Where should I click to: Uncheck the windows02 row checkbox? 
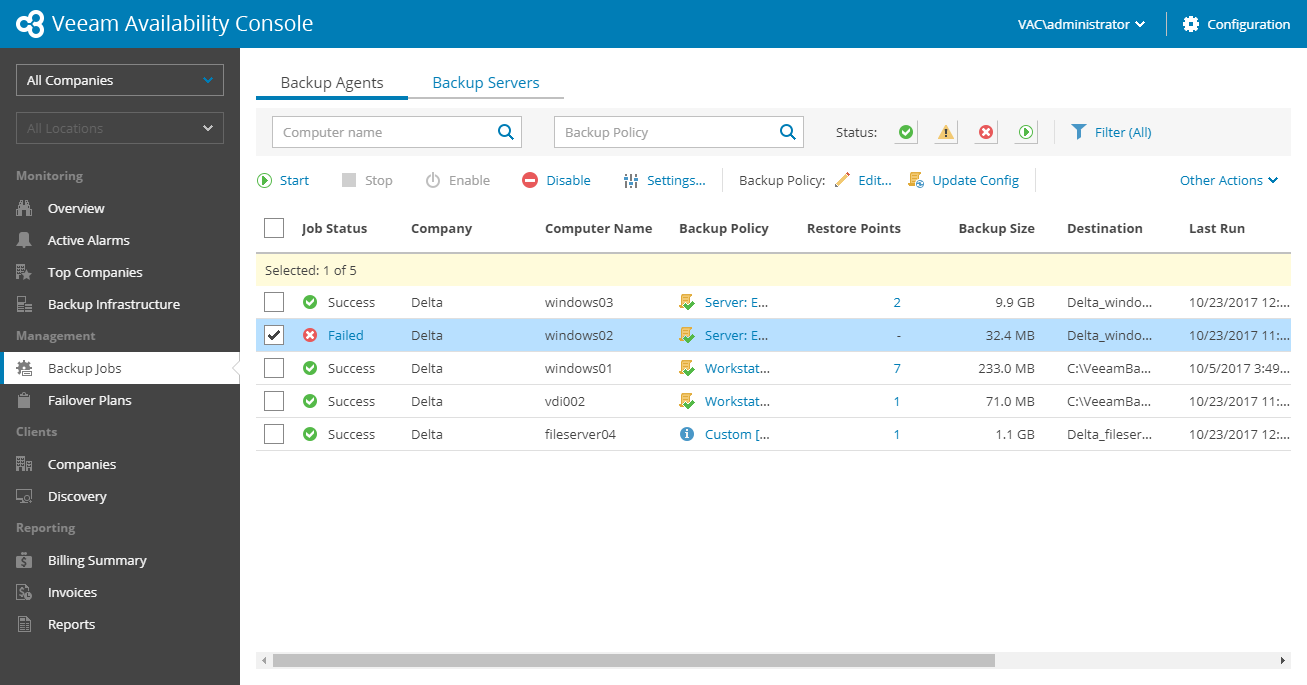274,335
